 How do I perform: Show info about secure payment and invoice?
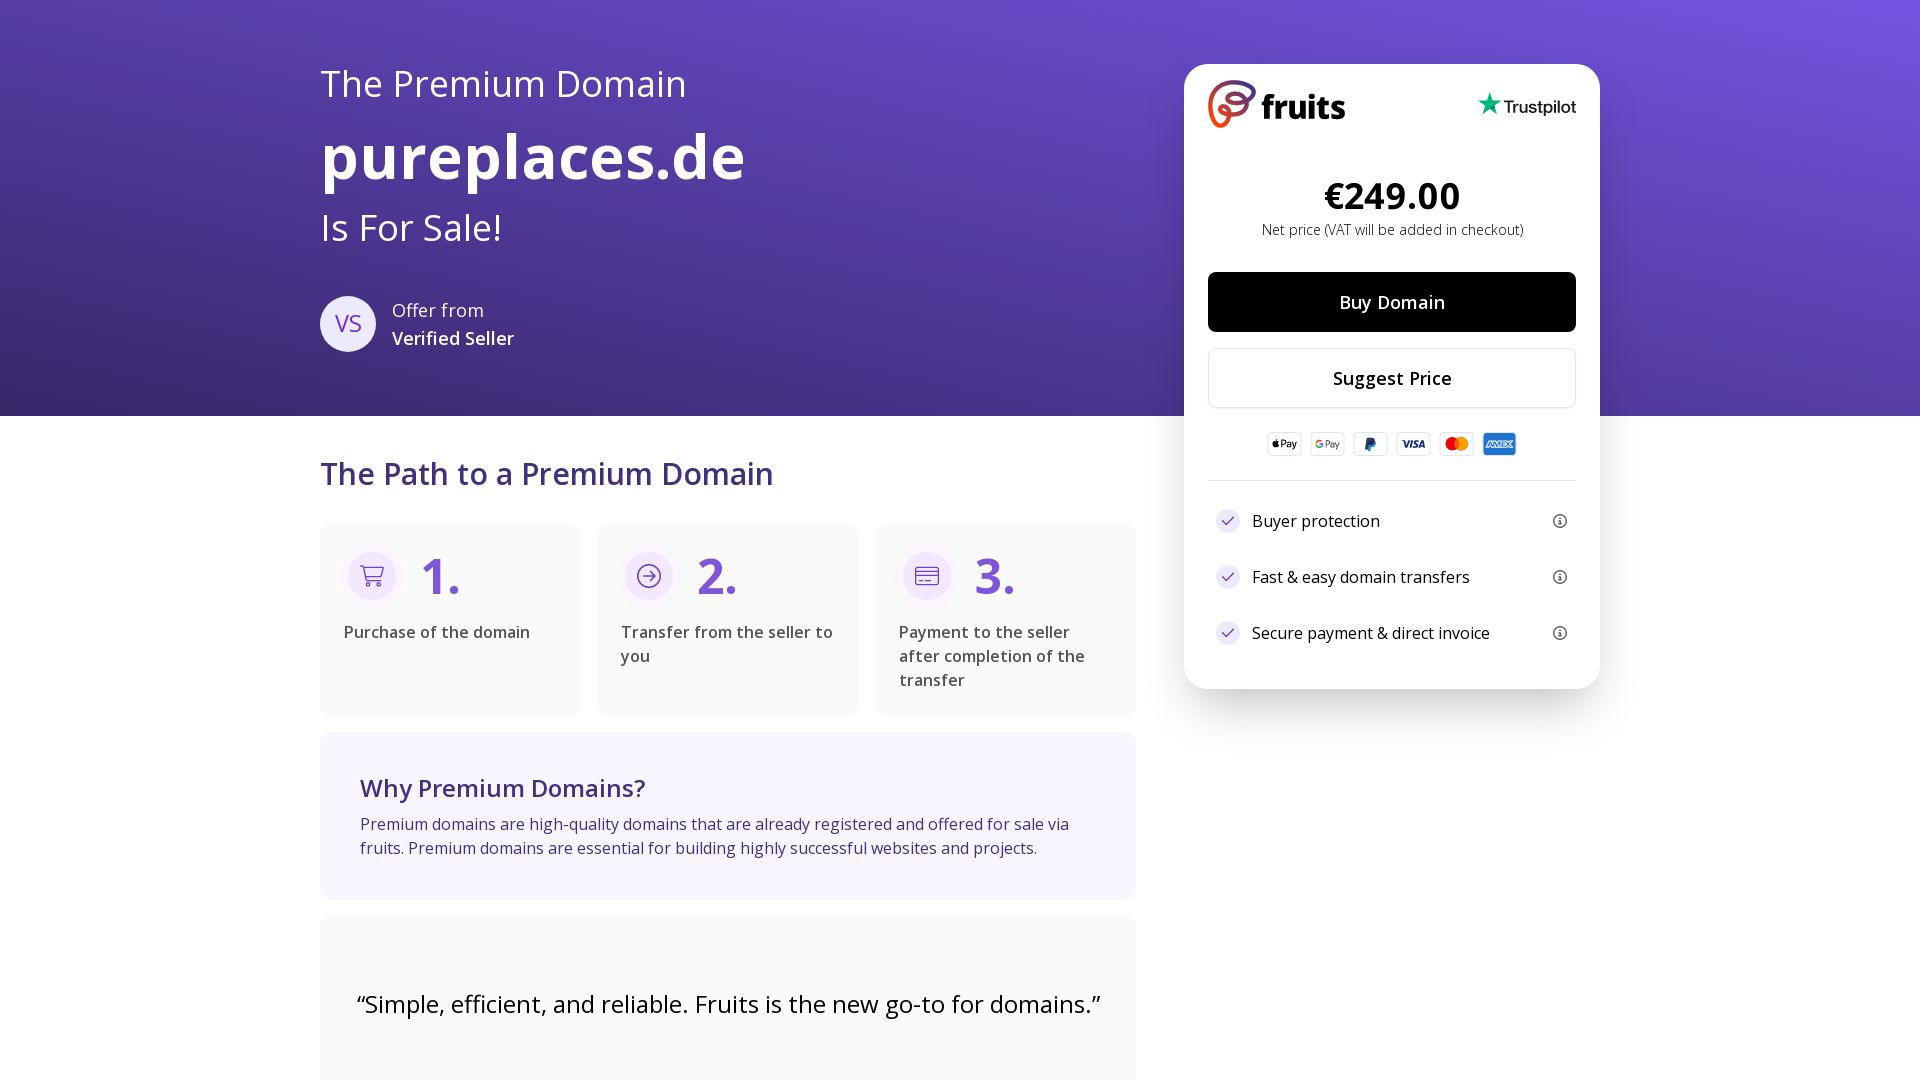click(x=1560, y=633)
